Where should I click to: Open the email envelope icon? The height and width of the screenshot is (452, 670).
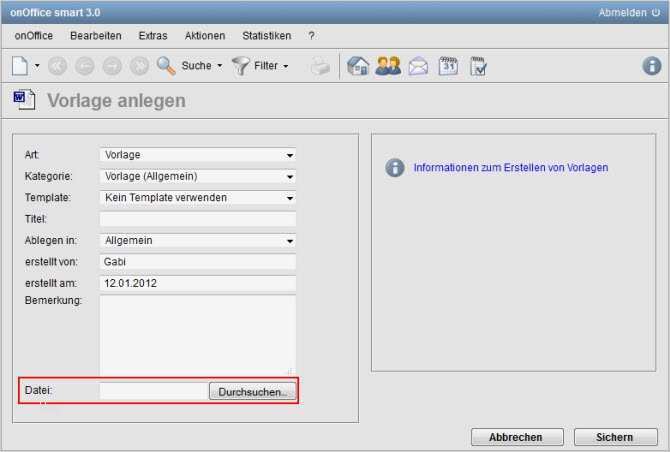(418, 67)
